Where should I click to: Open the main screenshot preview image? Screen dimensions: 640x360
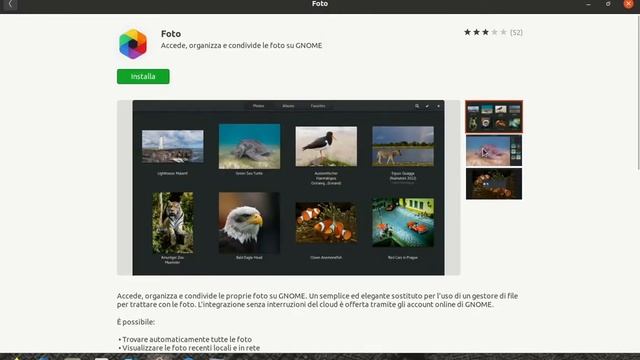pos(288,188)
